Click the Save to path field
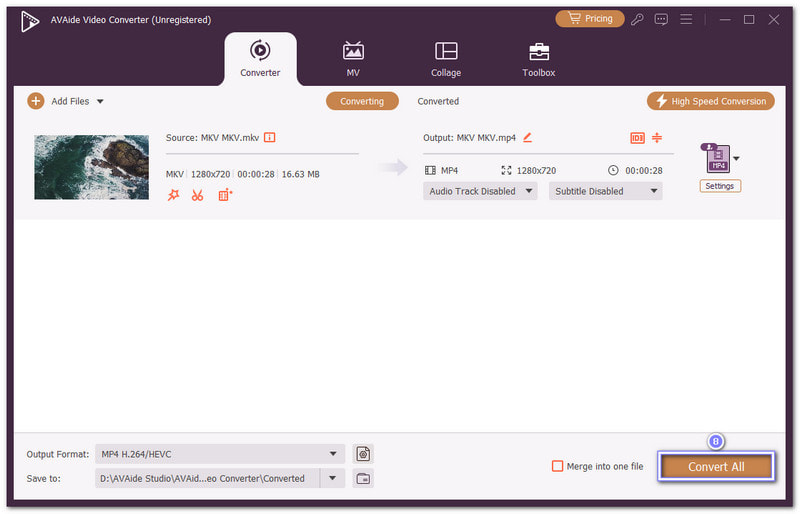 pos(207,478)
